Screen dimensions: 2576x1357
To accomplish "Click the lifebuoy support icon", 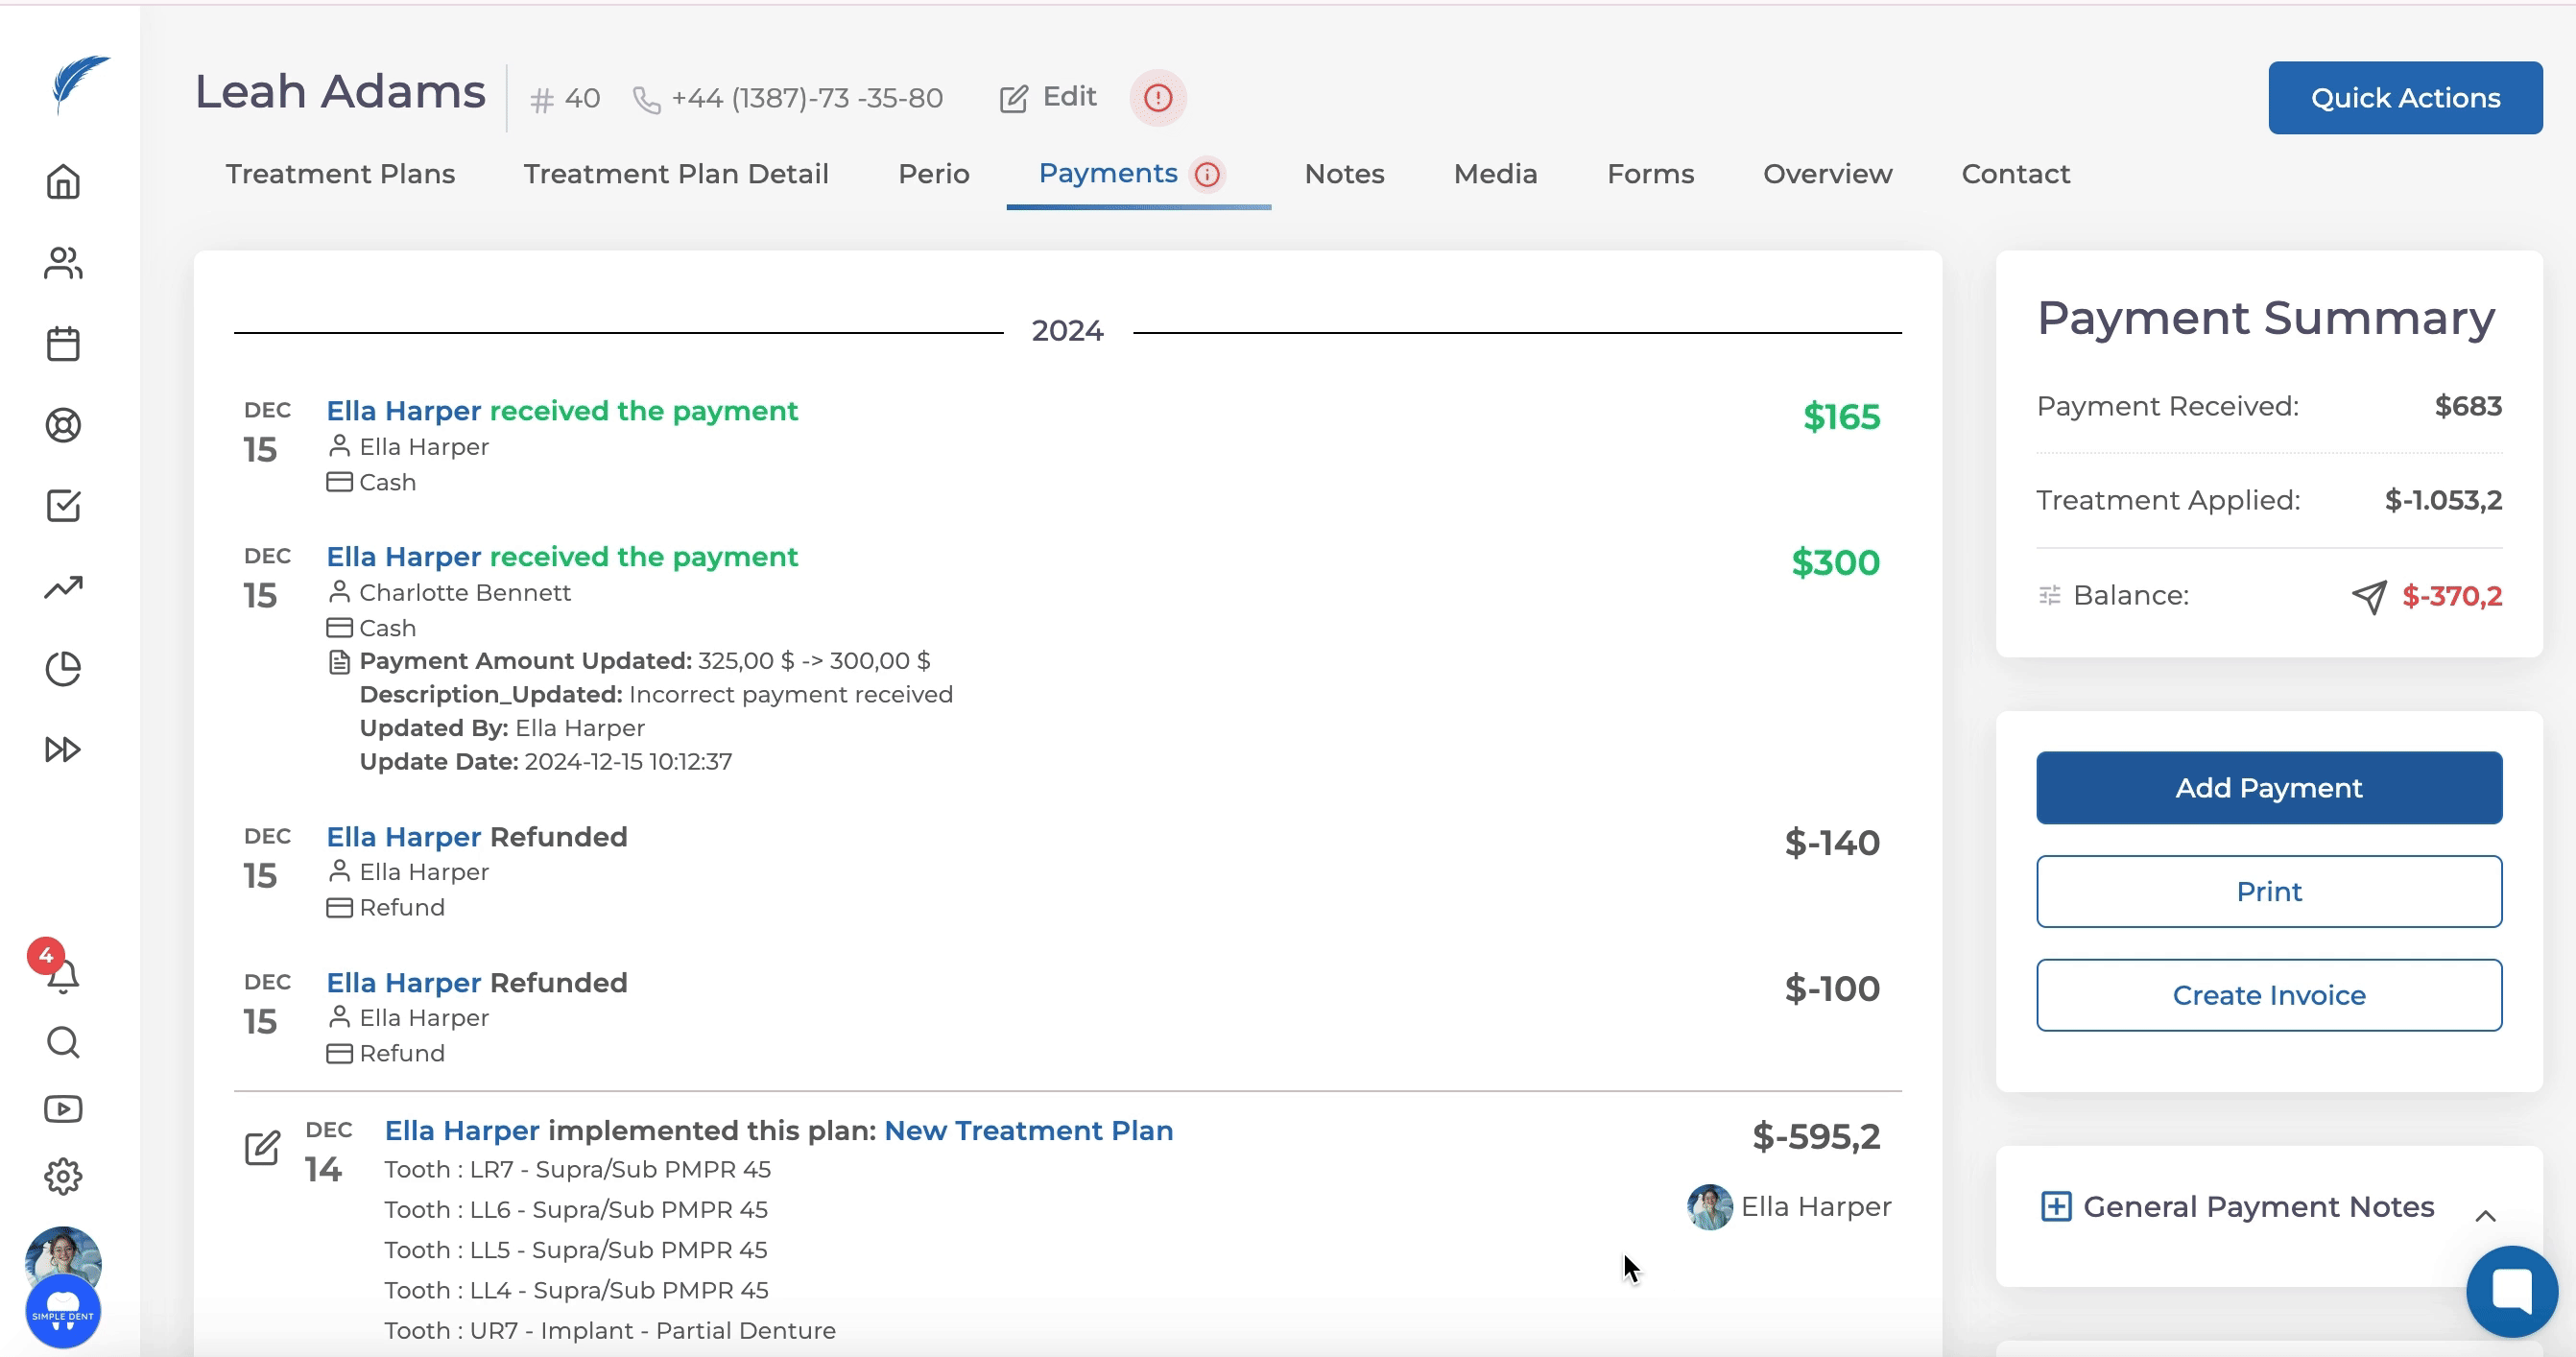I will click(63, 425).
